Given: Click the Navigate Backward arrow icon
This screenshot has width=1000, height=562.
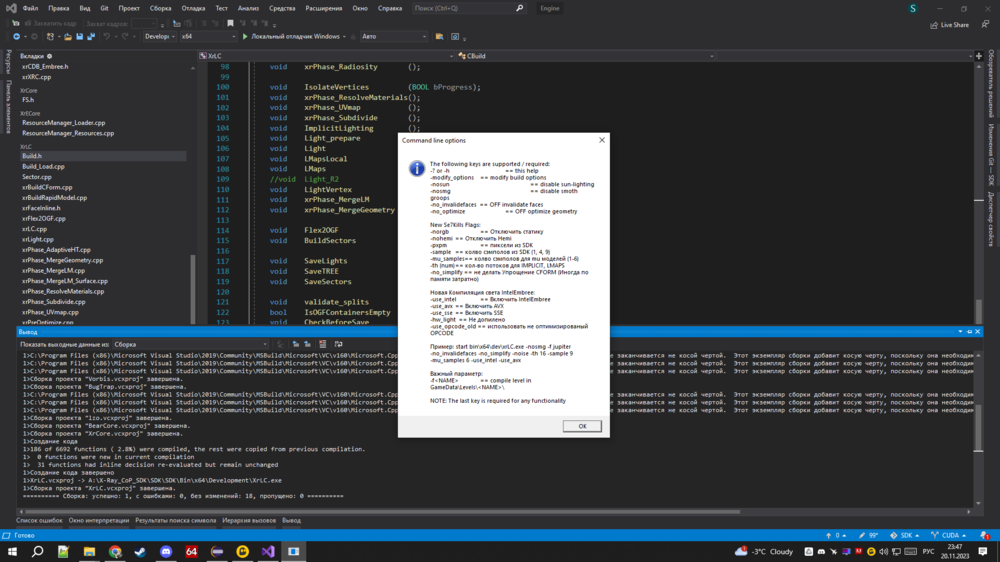Looking at the screenshot, I should pyautogui.click(x=17, y=37).
